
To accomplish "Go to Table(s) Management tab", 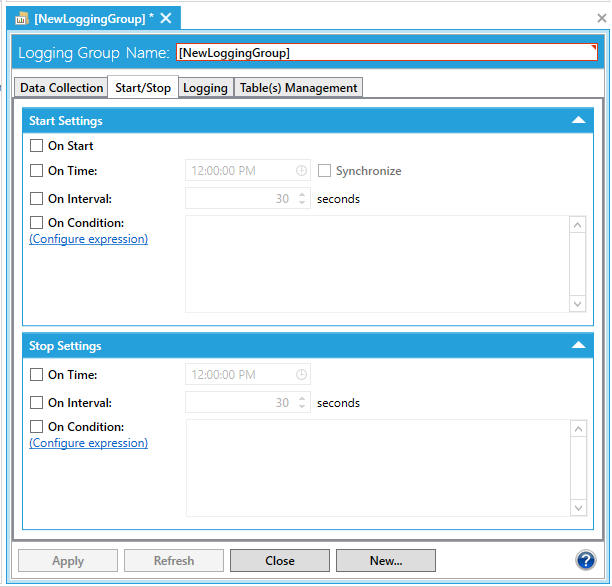I will [298, 87].
